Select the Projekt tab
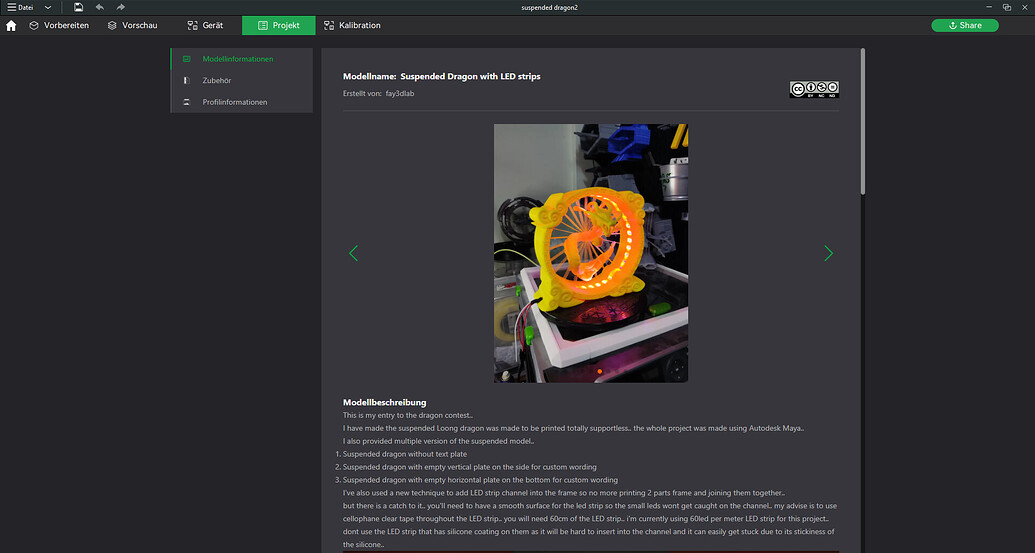The width and height of the screenshot is (1035, 553). pos(279,25)
